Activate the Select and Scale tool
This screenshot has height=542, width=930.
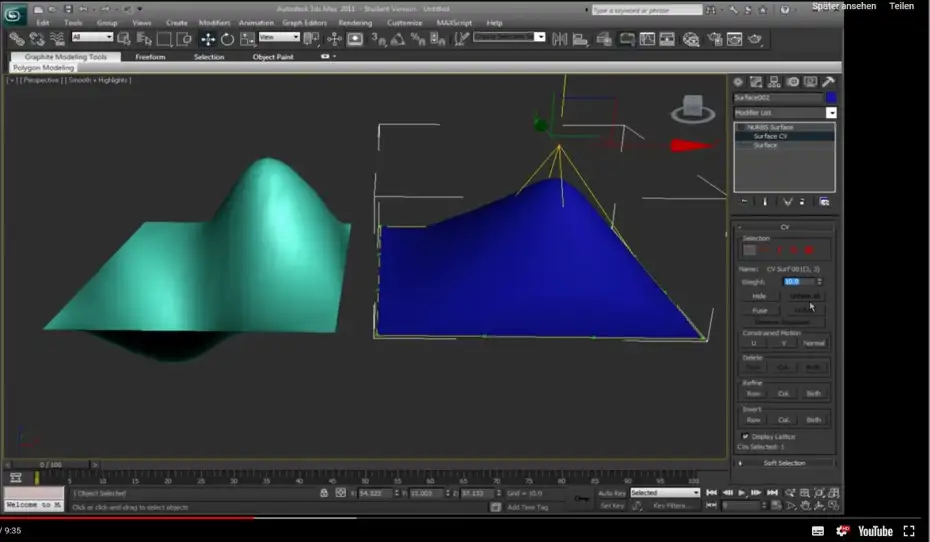point(247,39)
